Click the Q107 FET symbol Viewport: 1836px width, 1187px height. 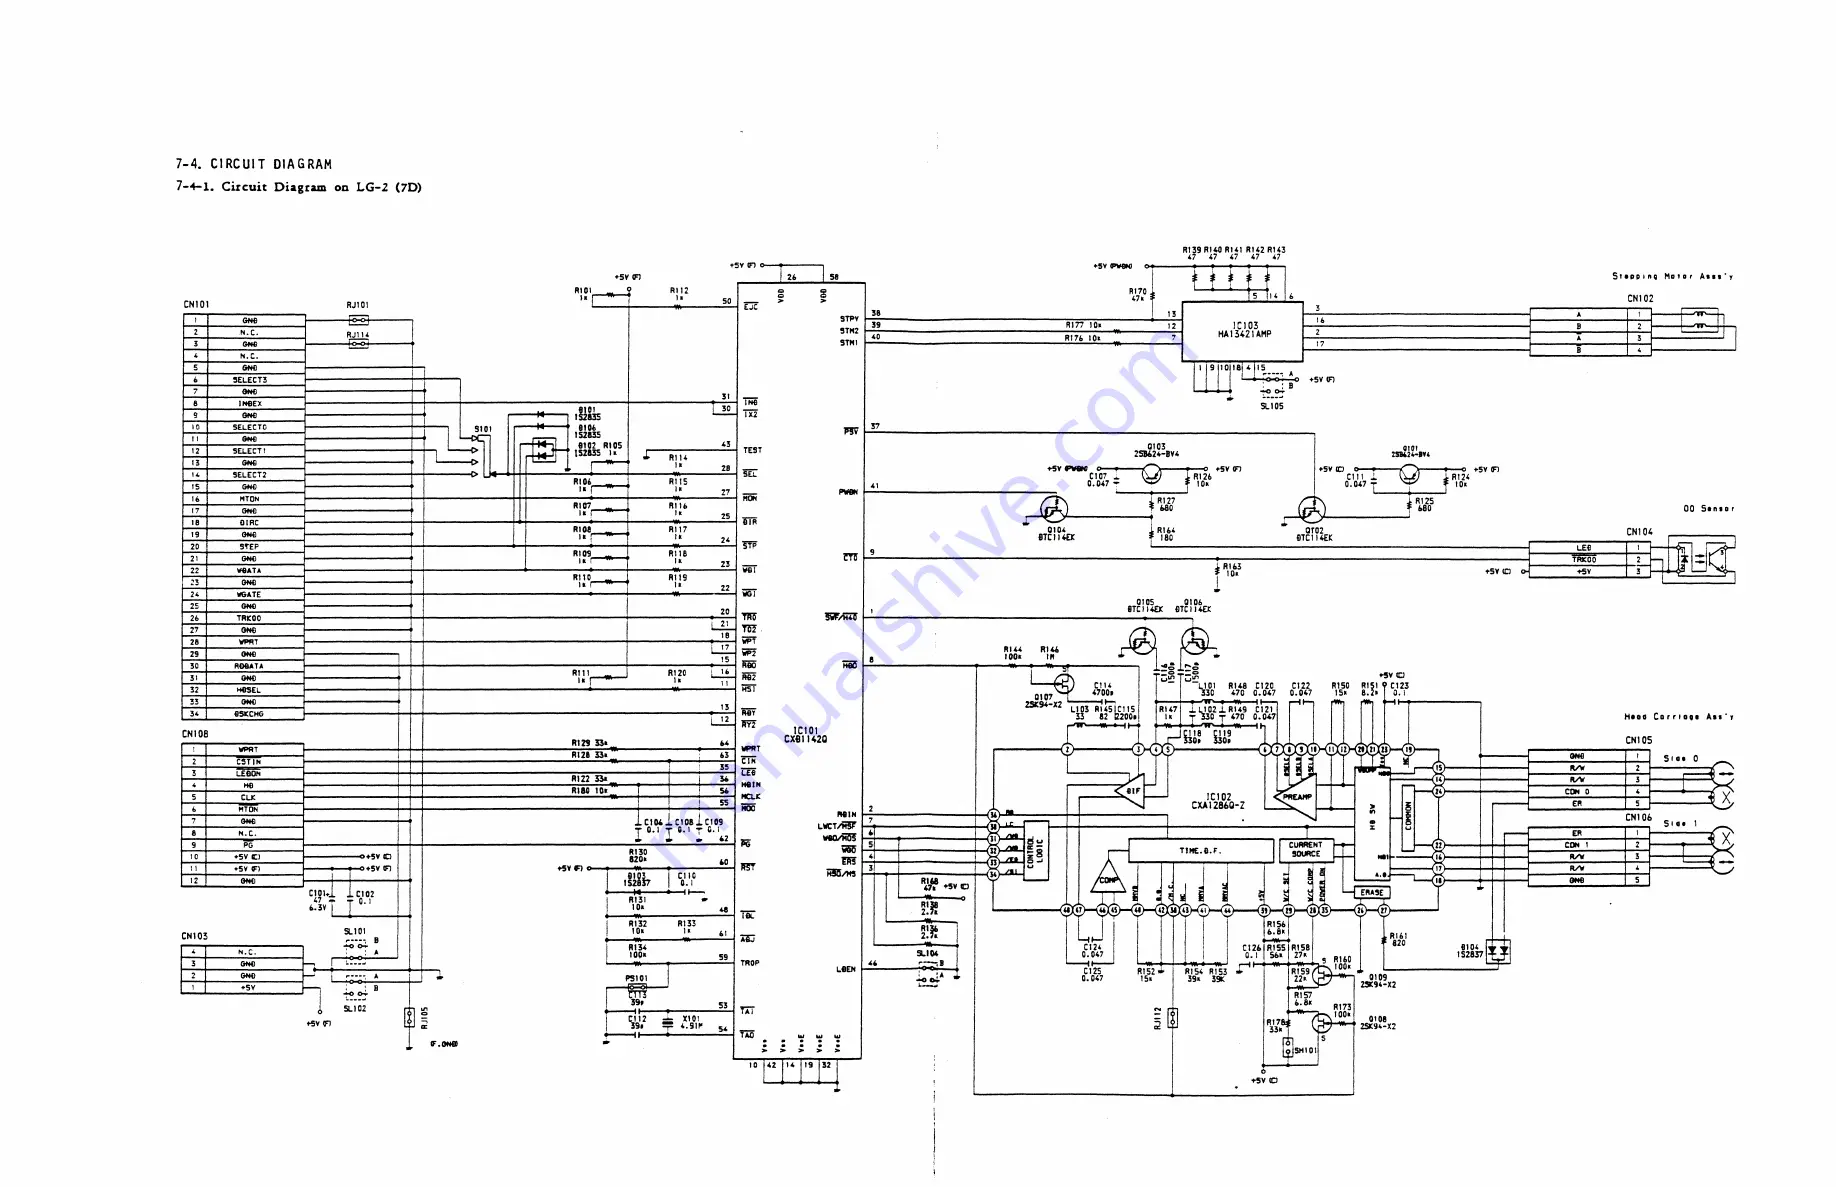1064,683
